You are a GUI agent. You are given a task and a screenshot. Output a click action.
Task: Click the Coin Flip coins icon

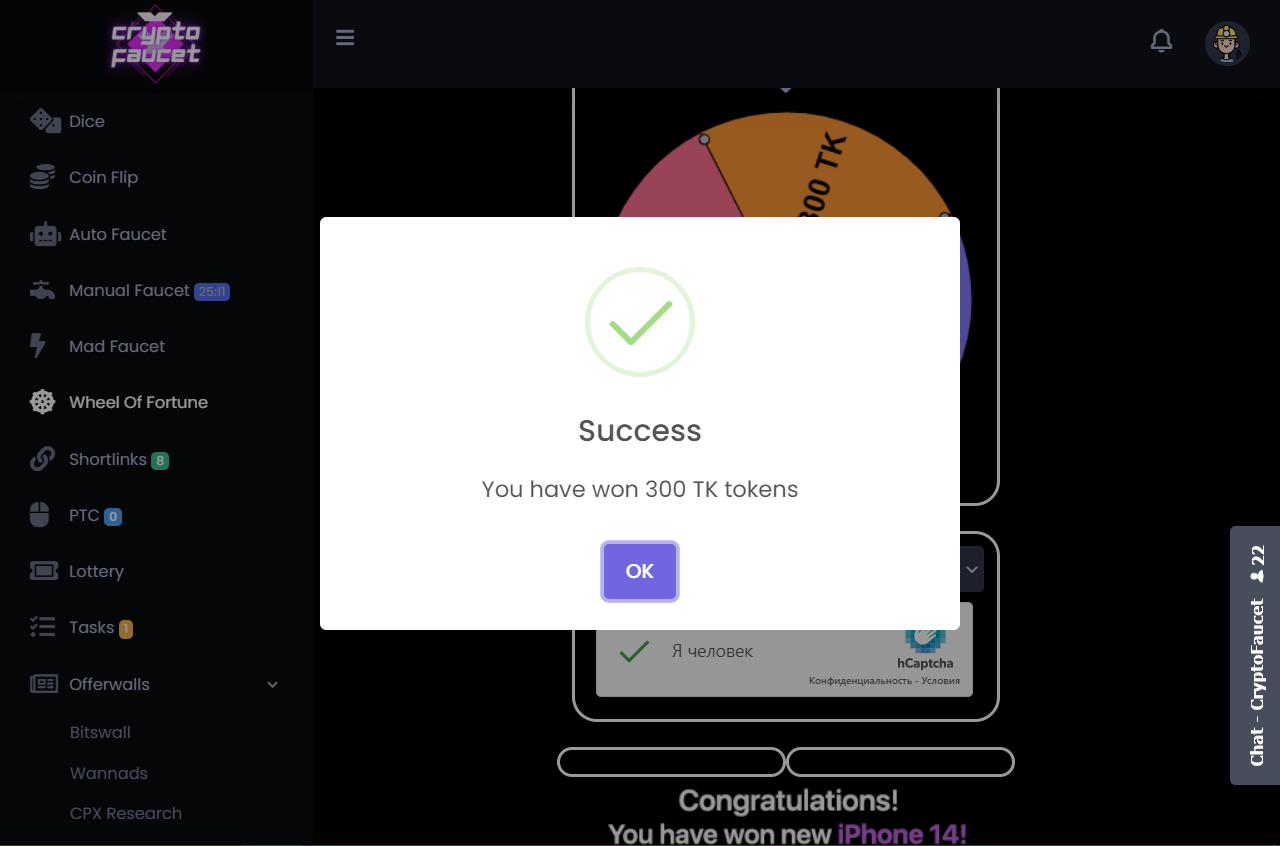[x=42, y=177]
